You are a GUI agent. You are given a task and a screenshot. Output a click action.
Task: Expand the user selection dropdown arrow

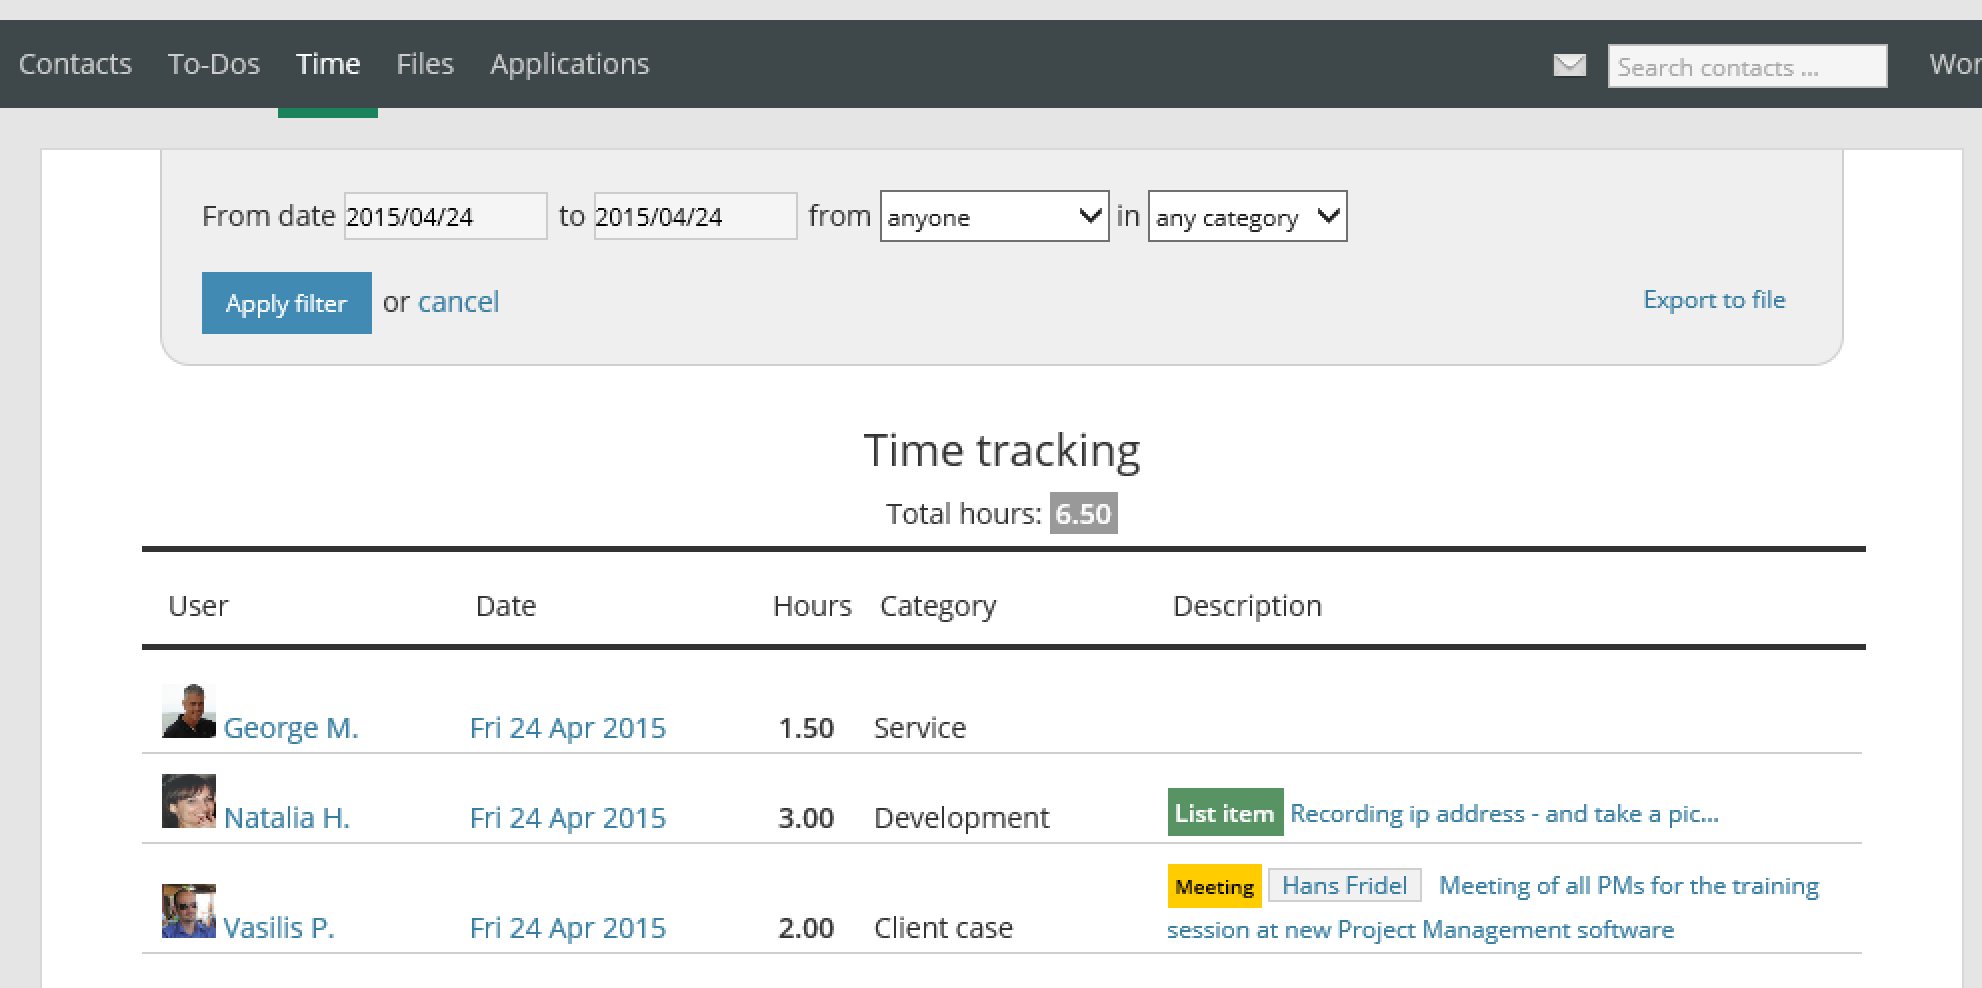point(1090,216)
